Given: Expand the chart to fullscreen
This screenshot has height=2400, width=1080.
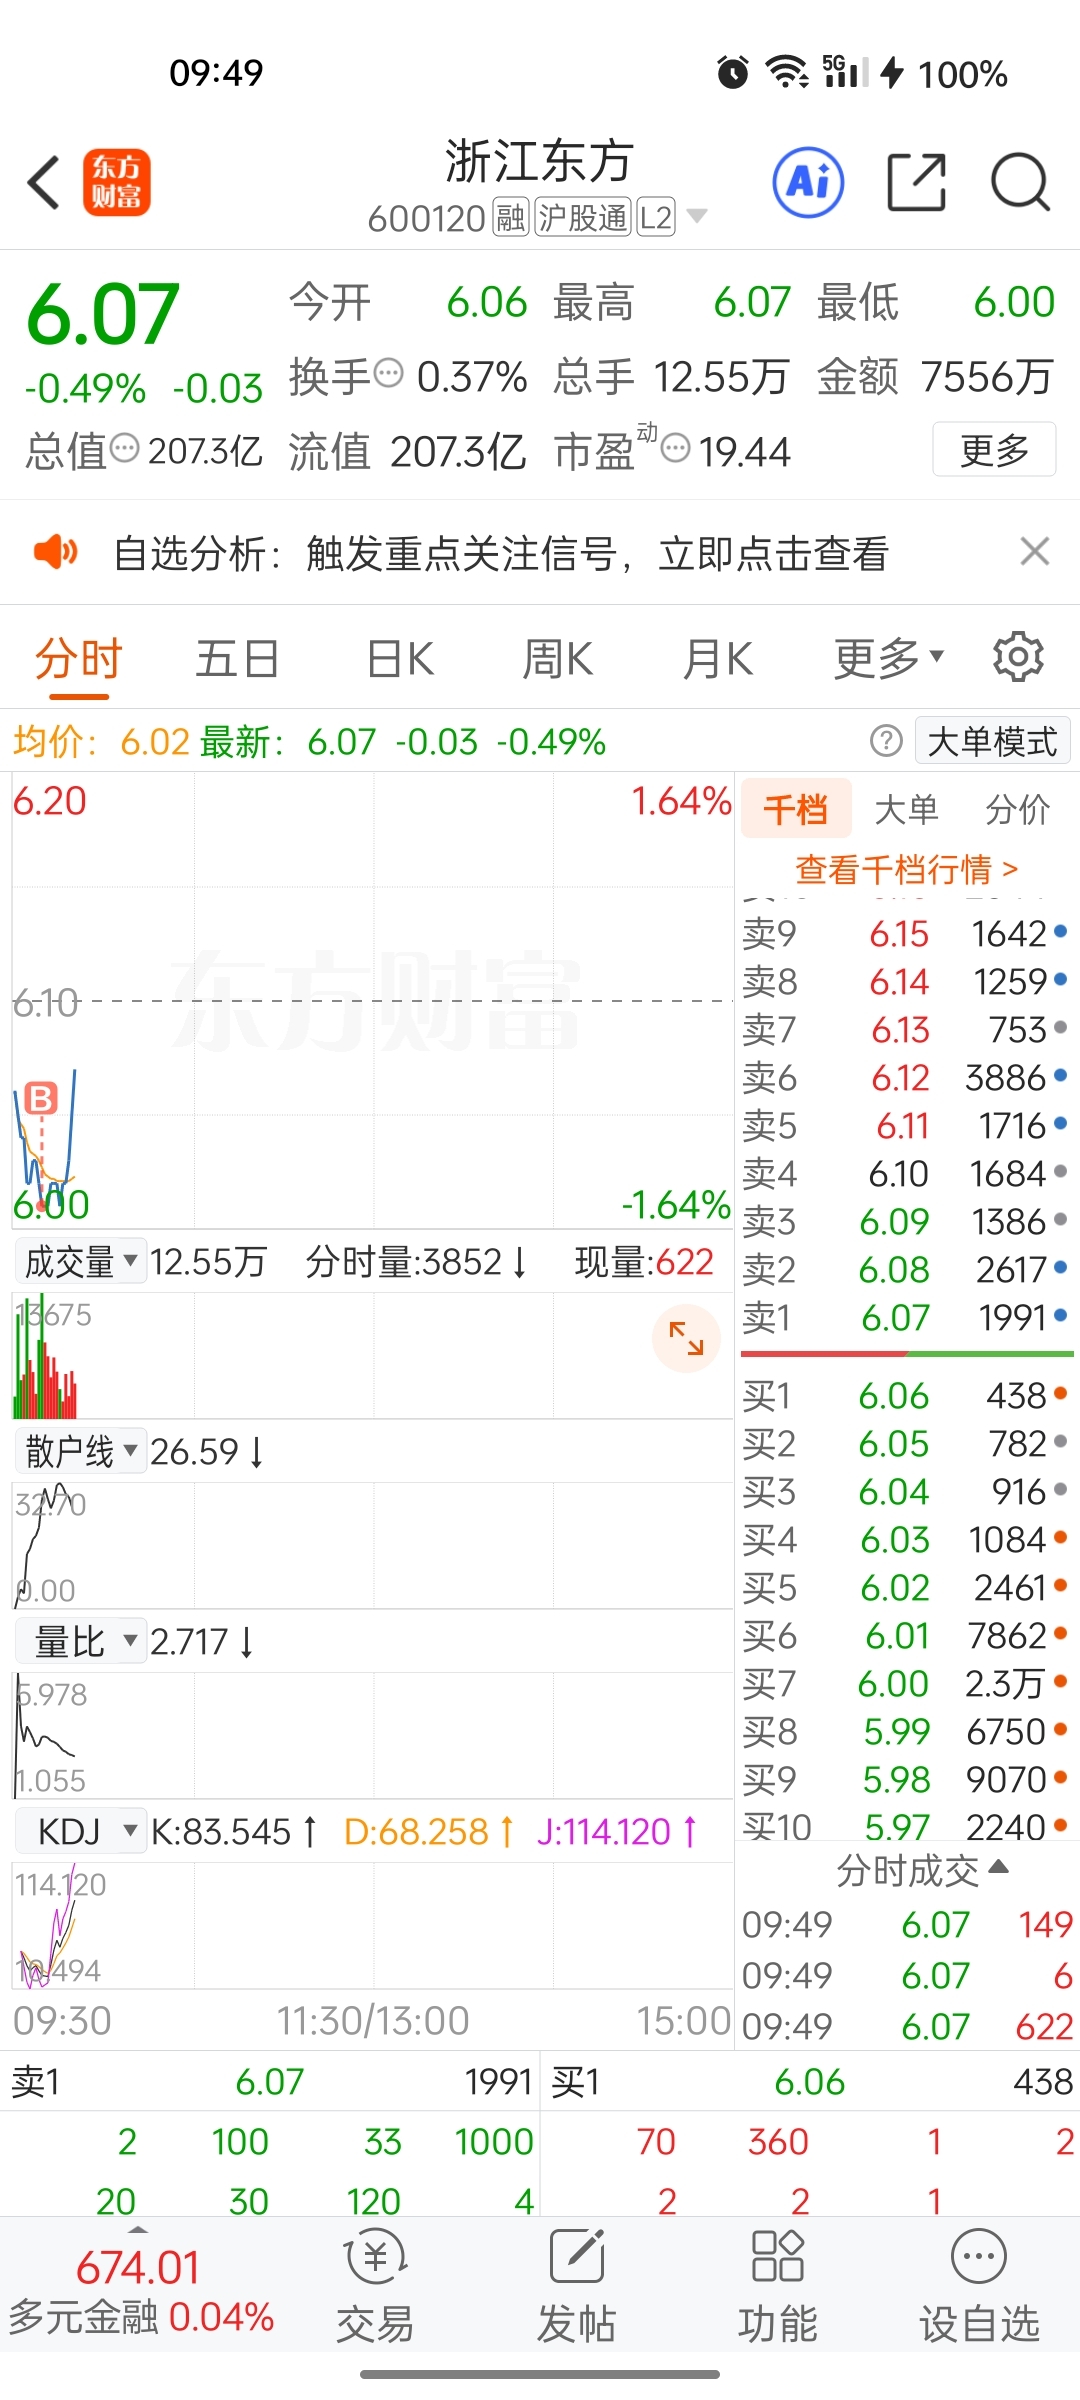Looking at the screenshot, I should click(686, 1338).
